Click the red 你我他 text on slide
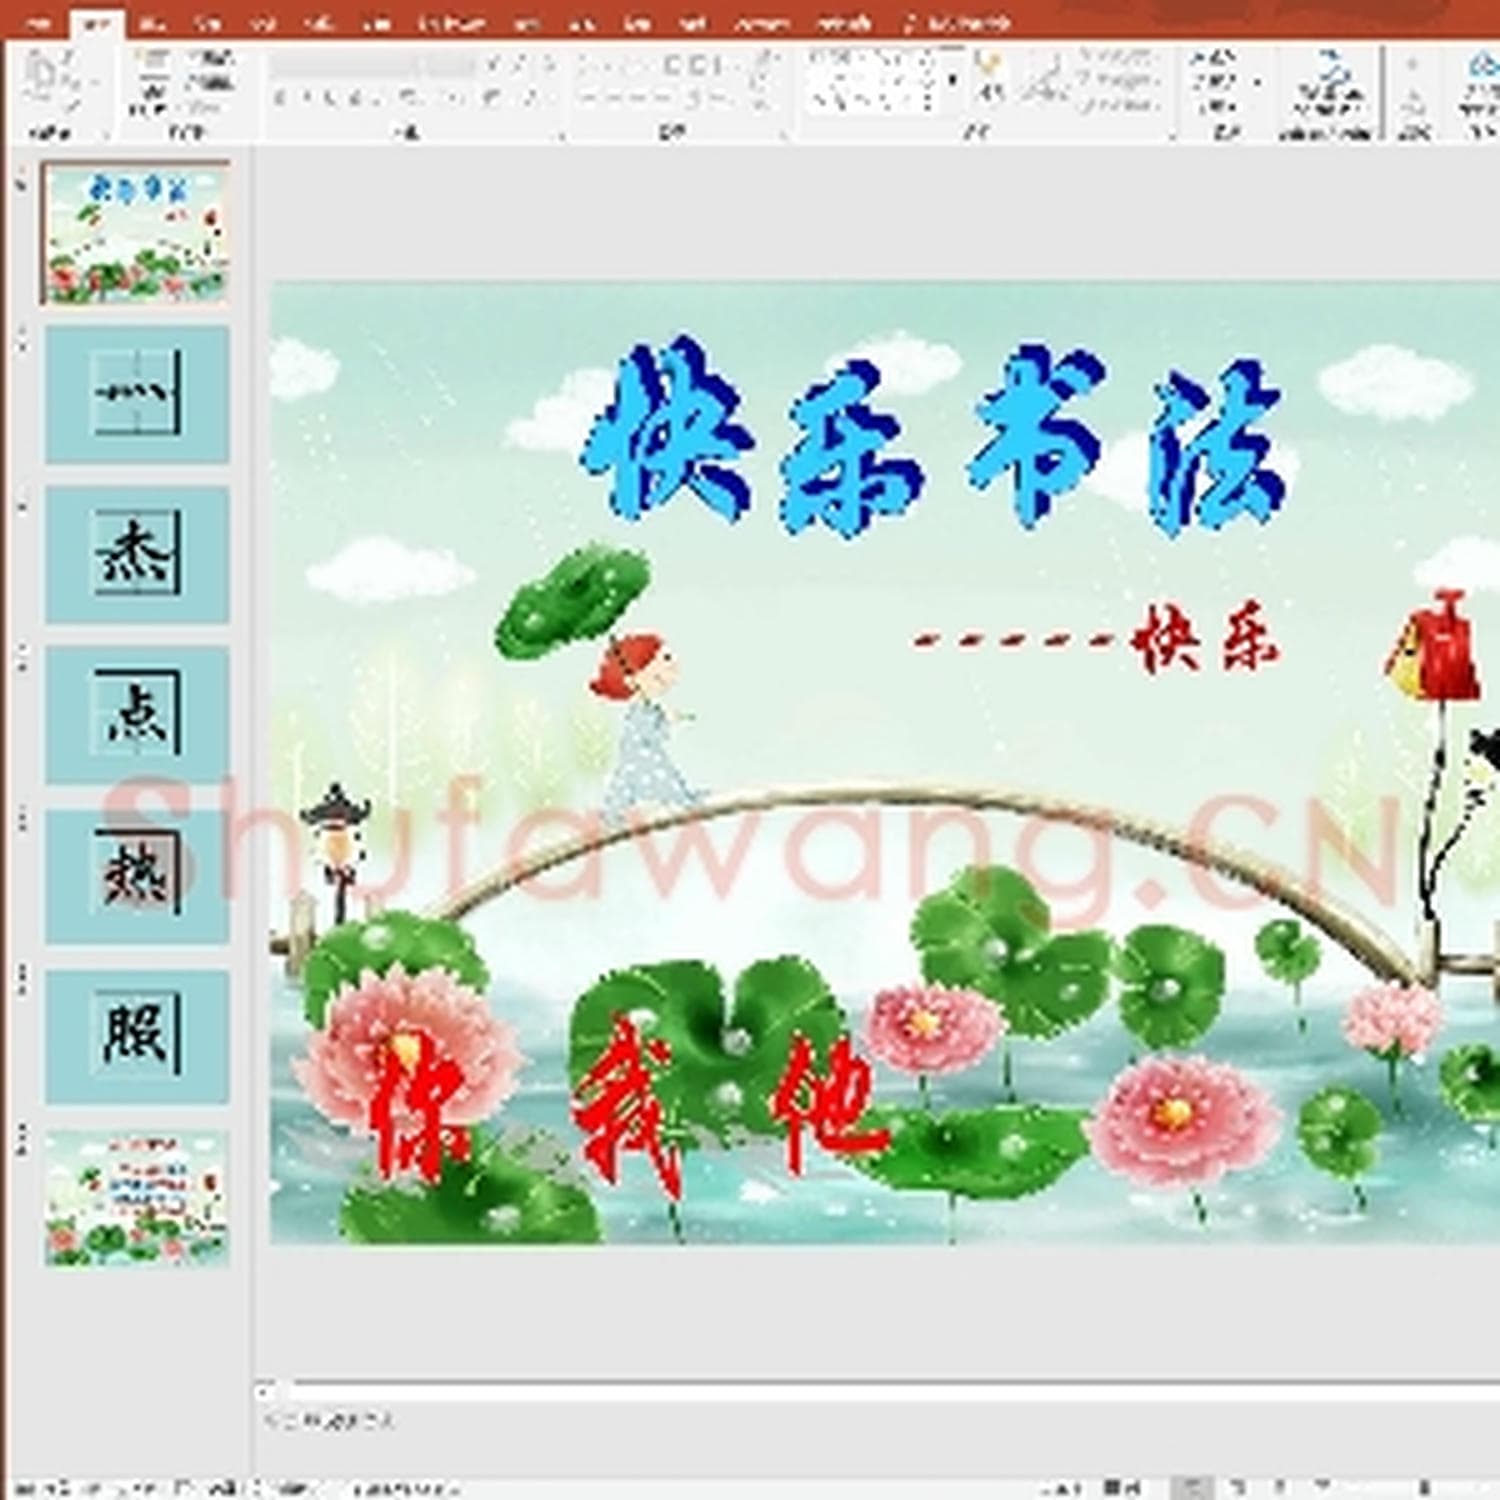This screenshot has height=1500, width=1500. point(630,1110)
